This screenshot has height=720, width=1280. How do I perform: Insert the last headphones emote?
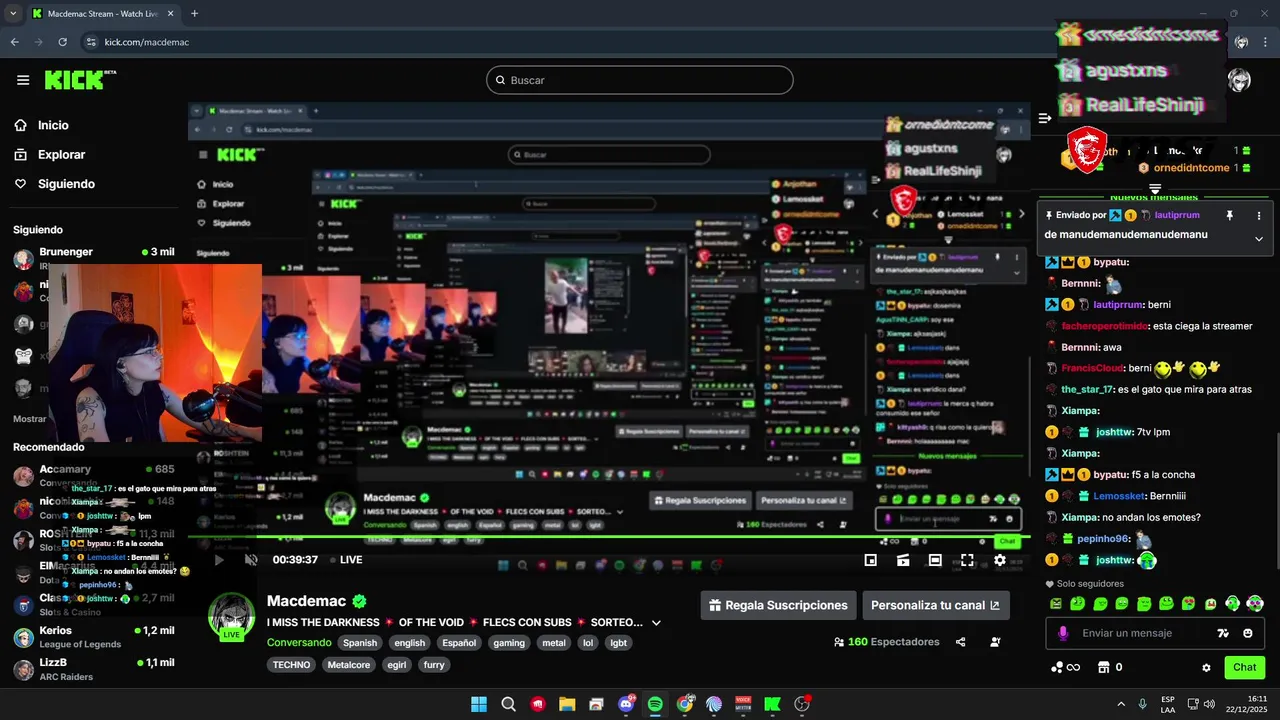point(1255,604)
